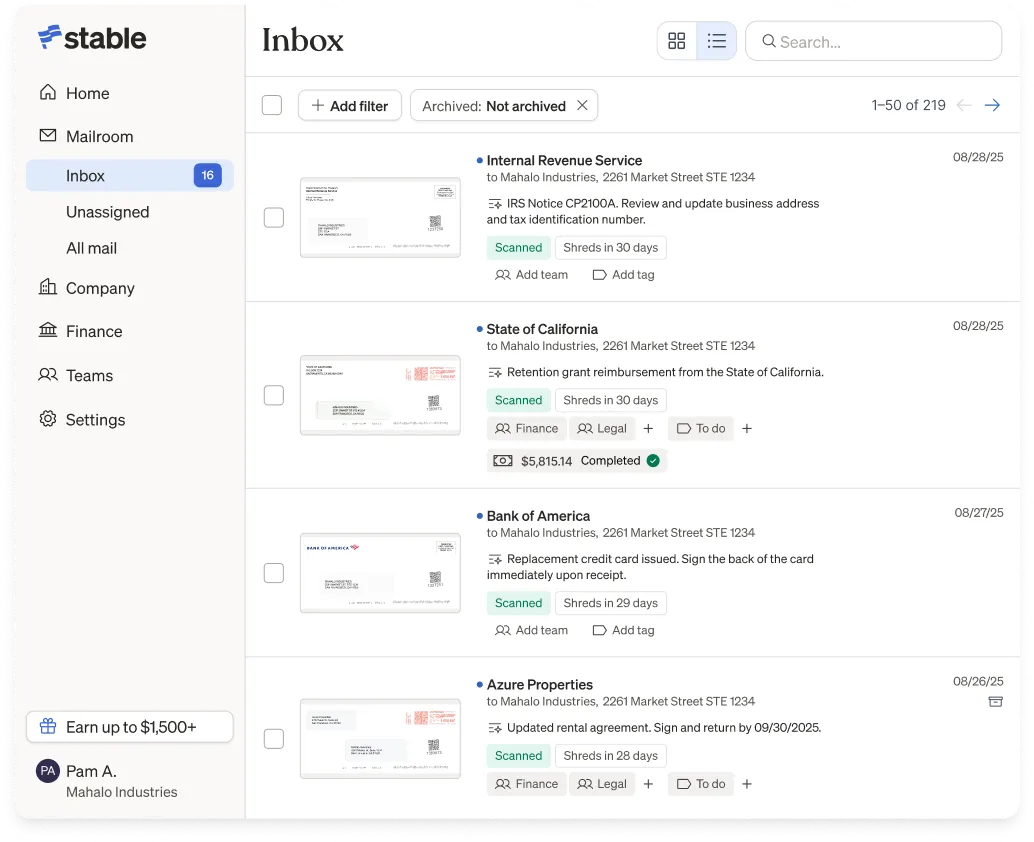The image size is (1034, 842).
Task: Check the Azure Properties mail checkbox
Action: (x=274, y=738)
